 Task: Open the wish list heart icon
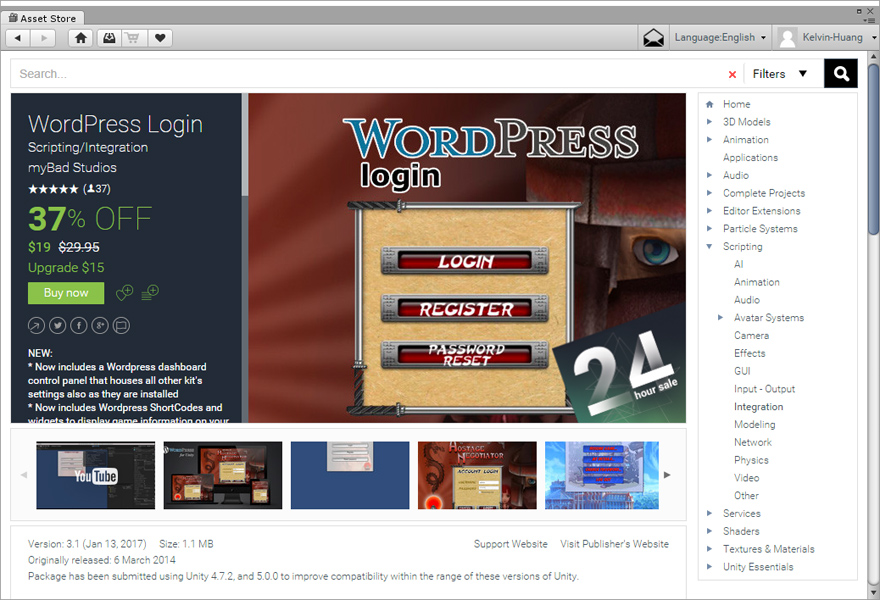160,38
